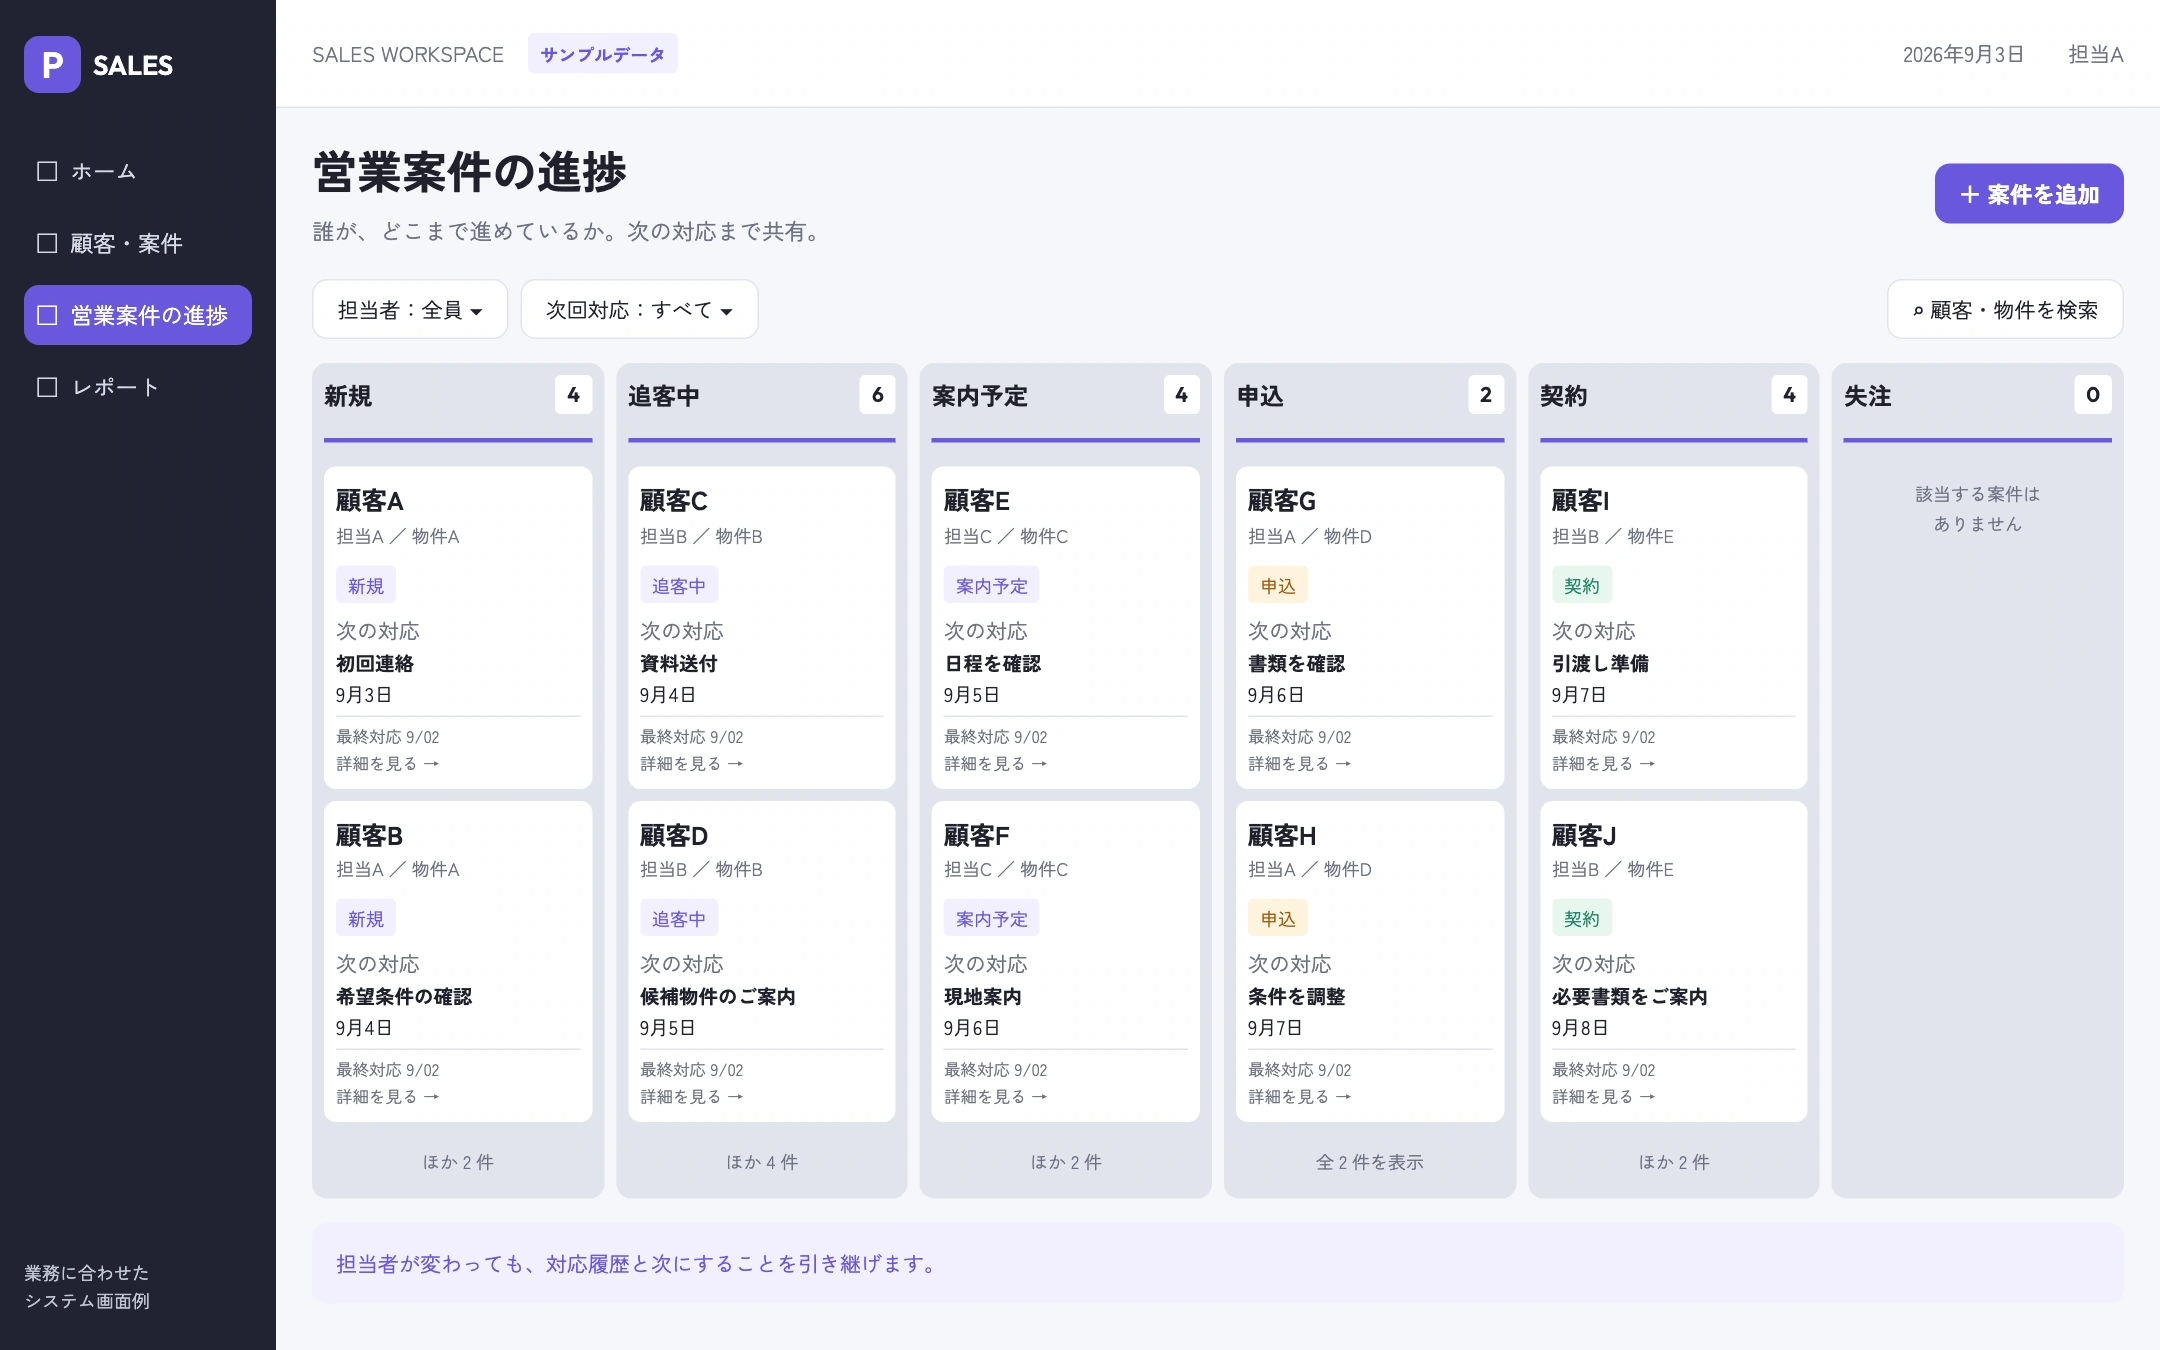This screenshot has width=2160, height=1350.
Task: Go to 顧客・案件 in the sidebar
Action: (138, 243)
